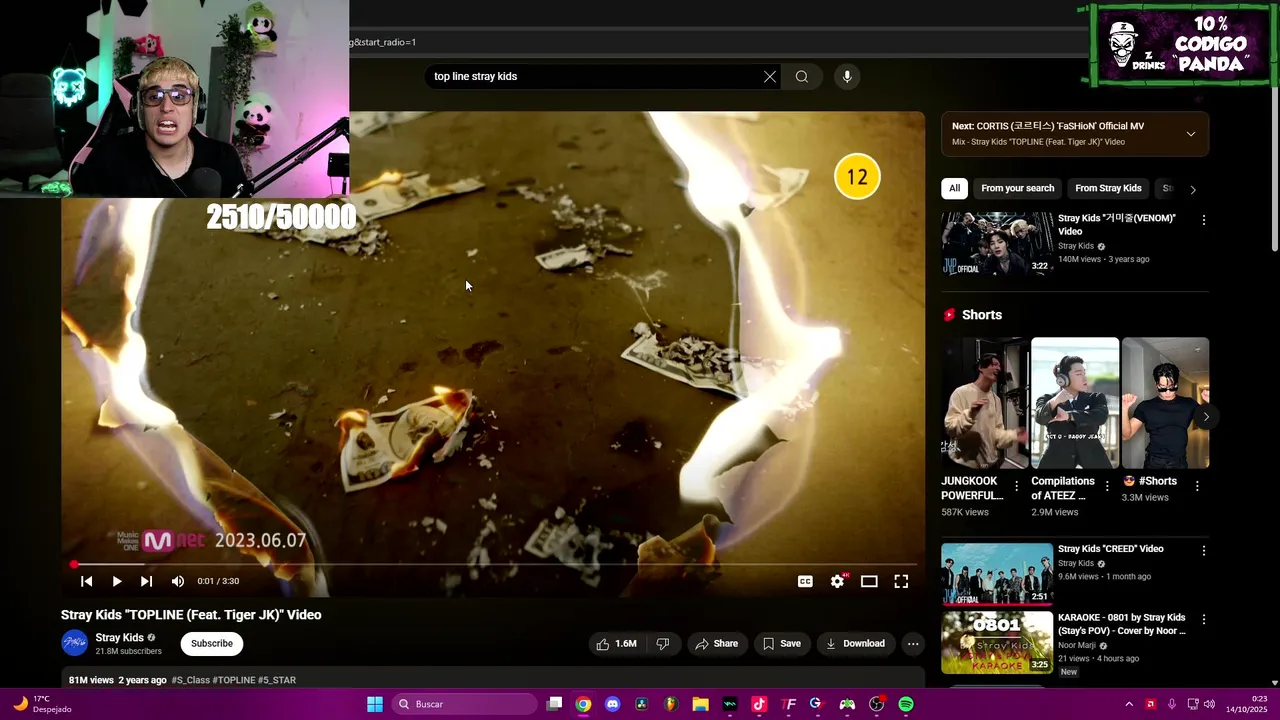1280x720 pixels.
Task: Show more filter chips arrow
Action: [1192, 189]
